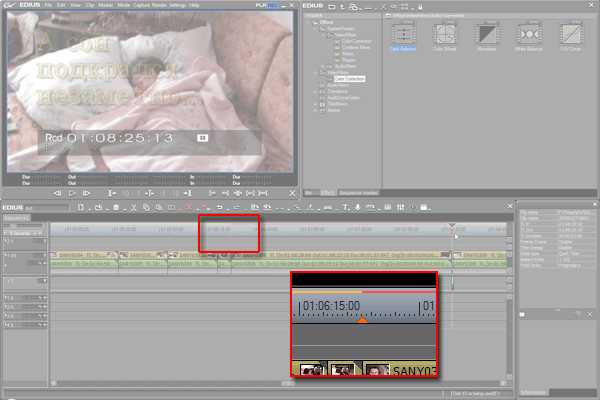Click the open project icon in timeline toolbar
Screen dimensions: 600x400
point(98,207)
